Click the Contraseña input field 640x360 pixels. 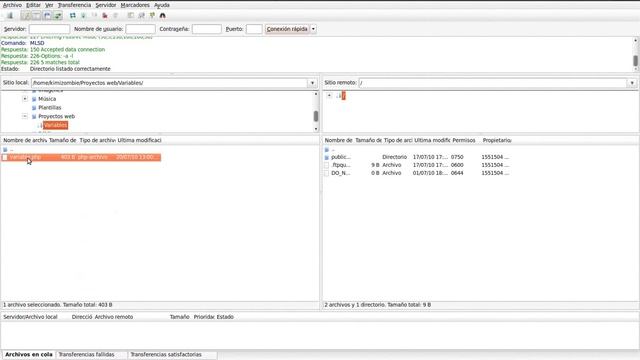click(x=207, y=29)
